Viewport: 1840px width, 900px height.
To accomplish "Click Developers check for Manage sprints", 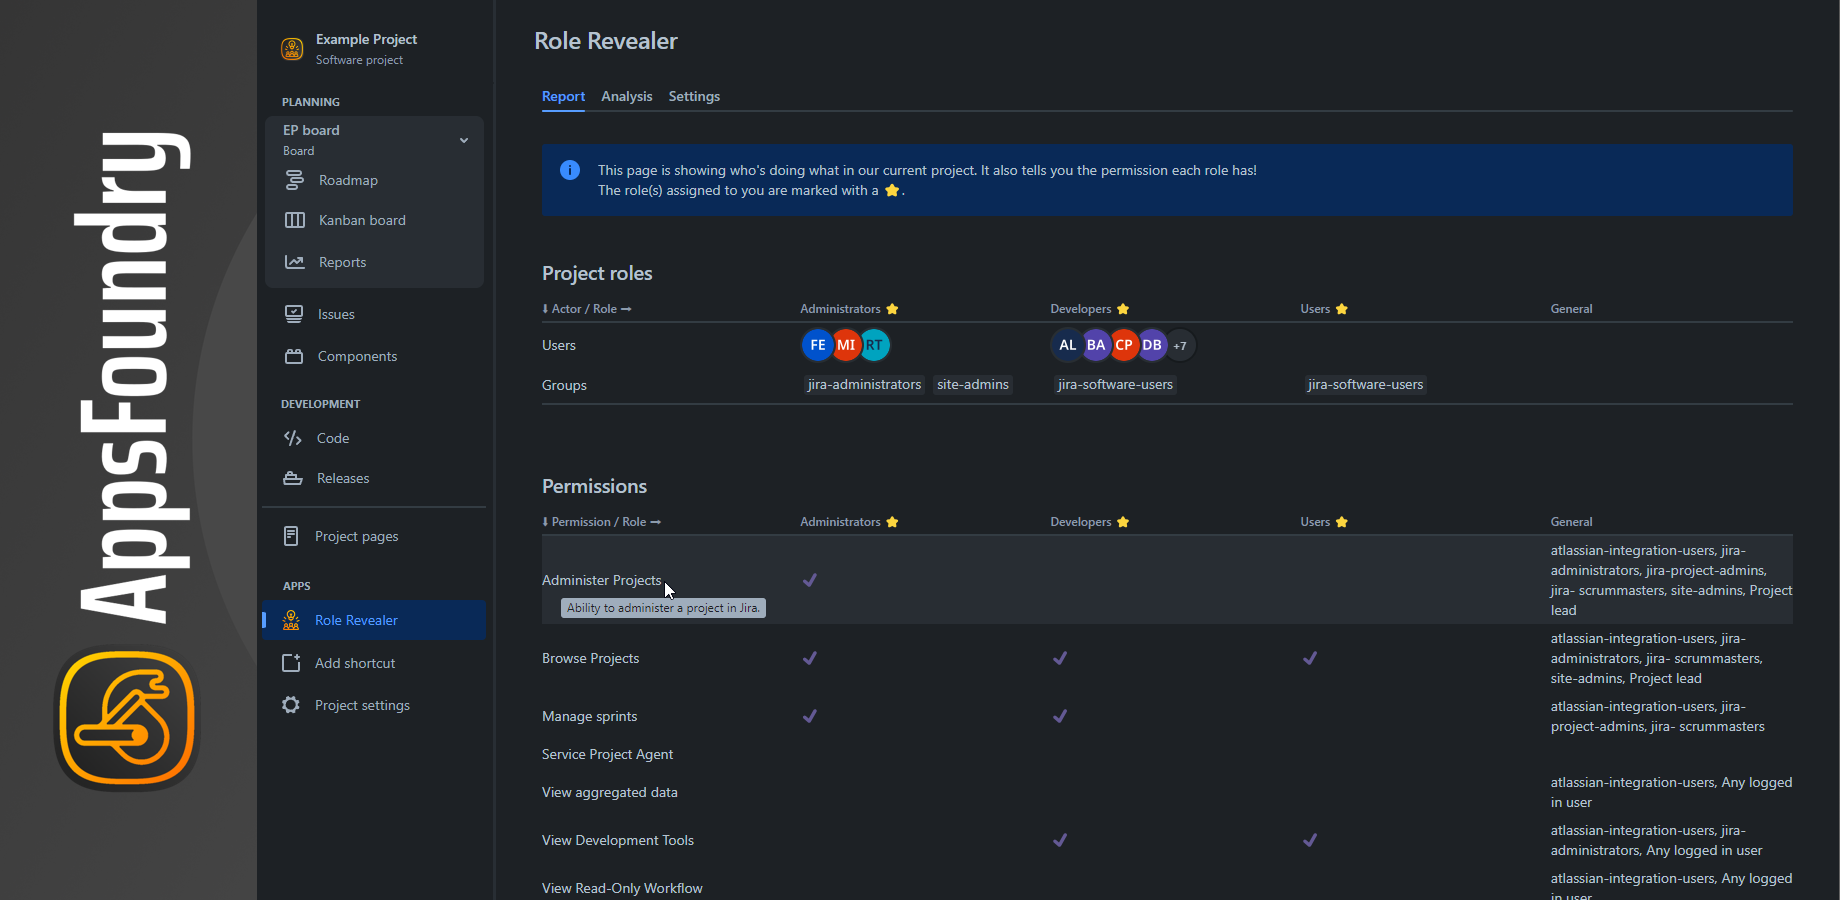I will (1060, 716).
